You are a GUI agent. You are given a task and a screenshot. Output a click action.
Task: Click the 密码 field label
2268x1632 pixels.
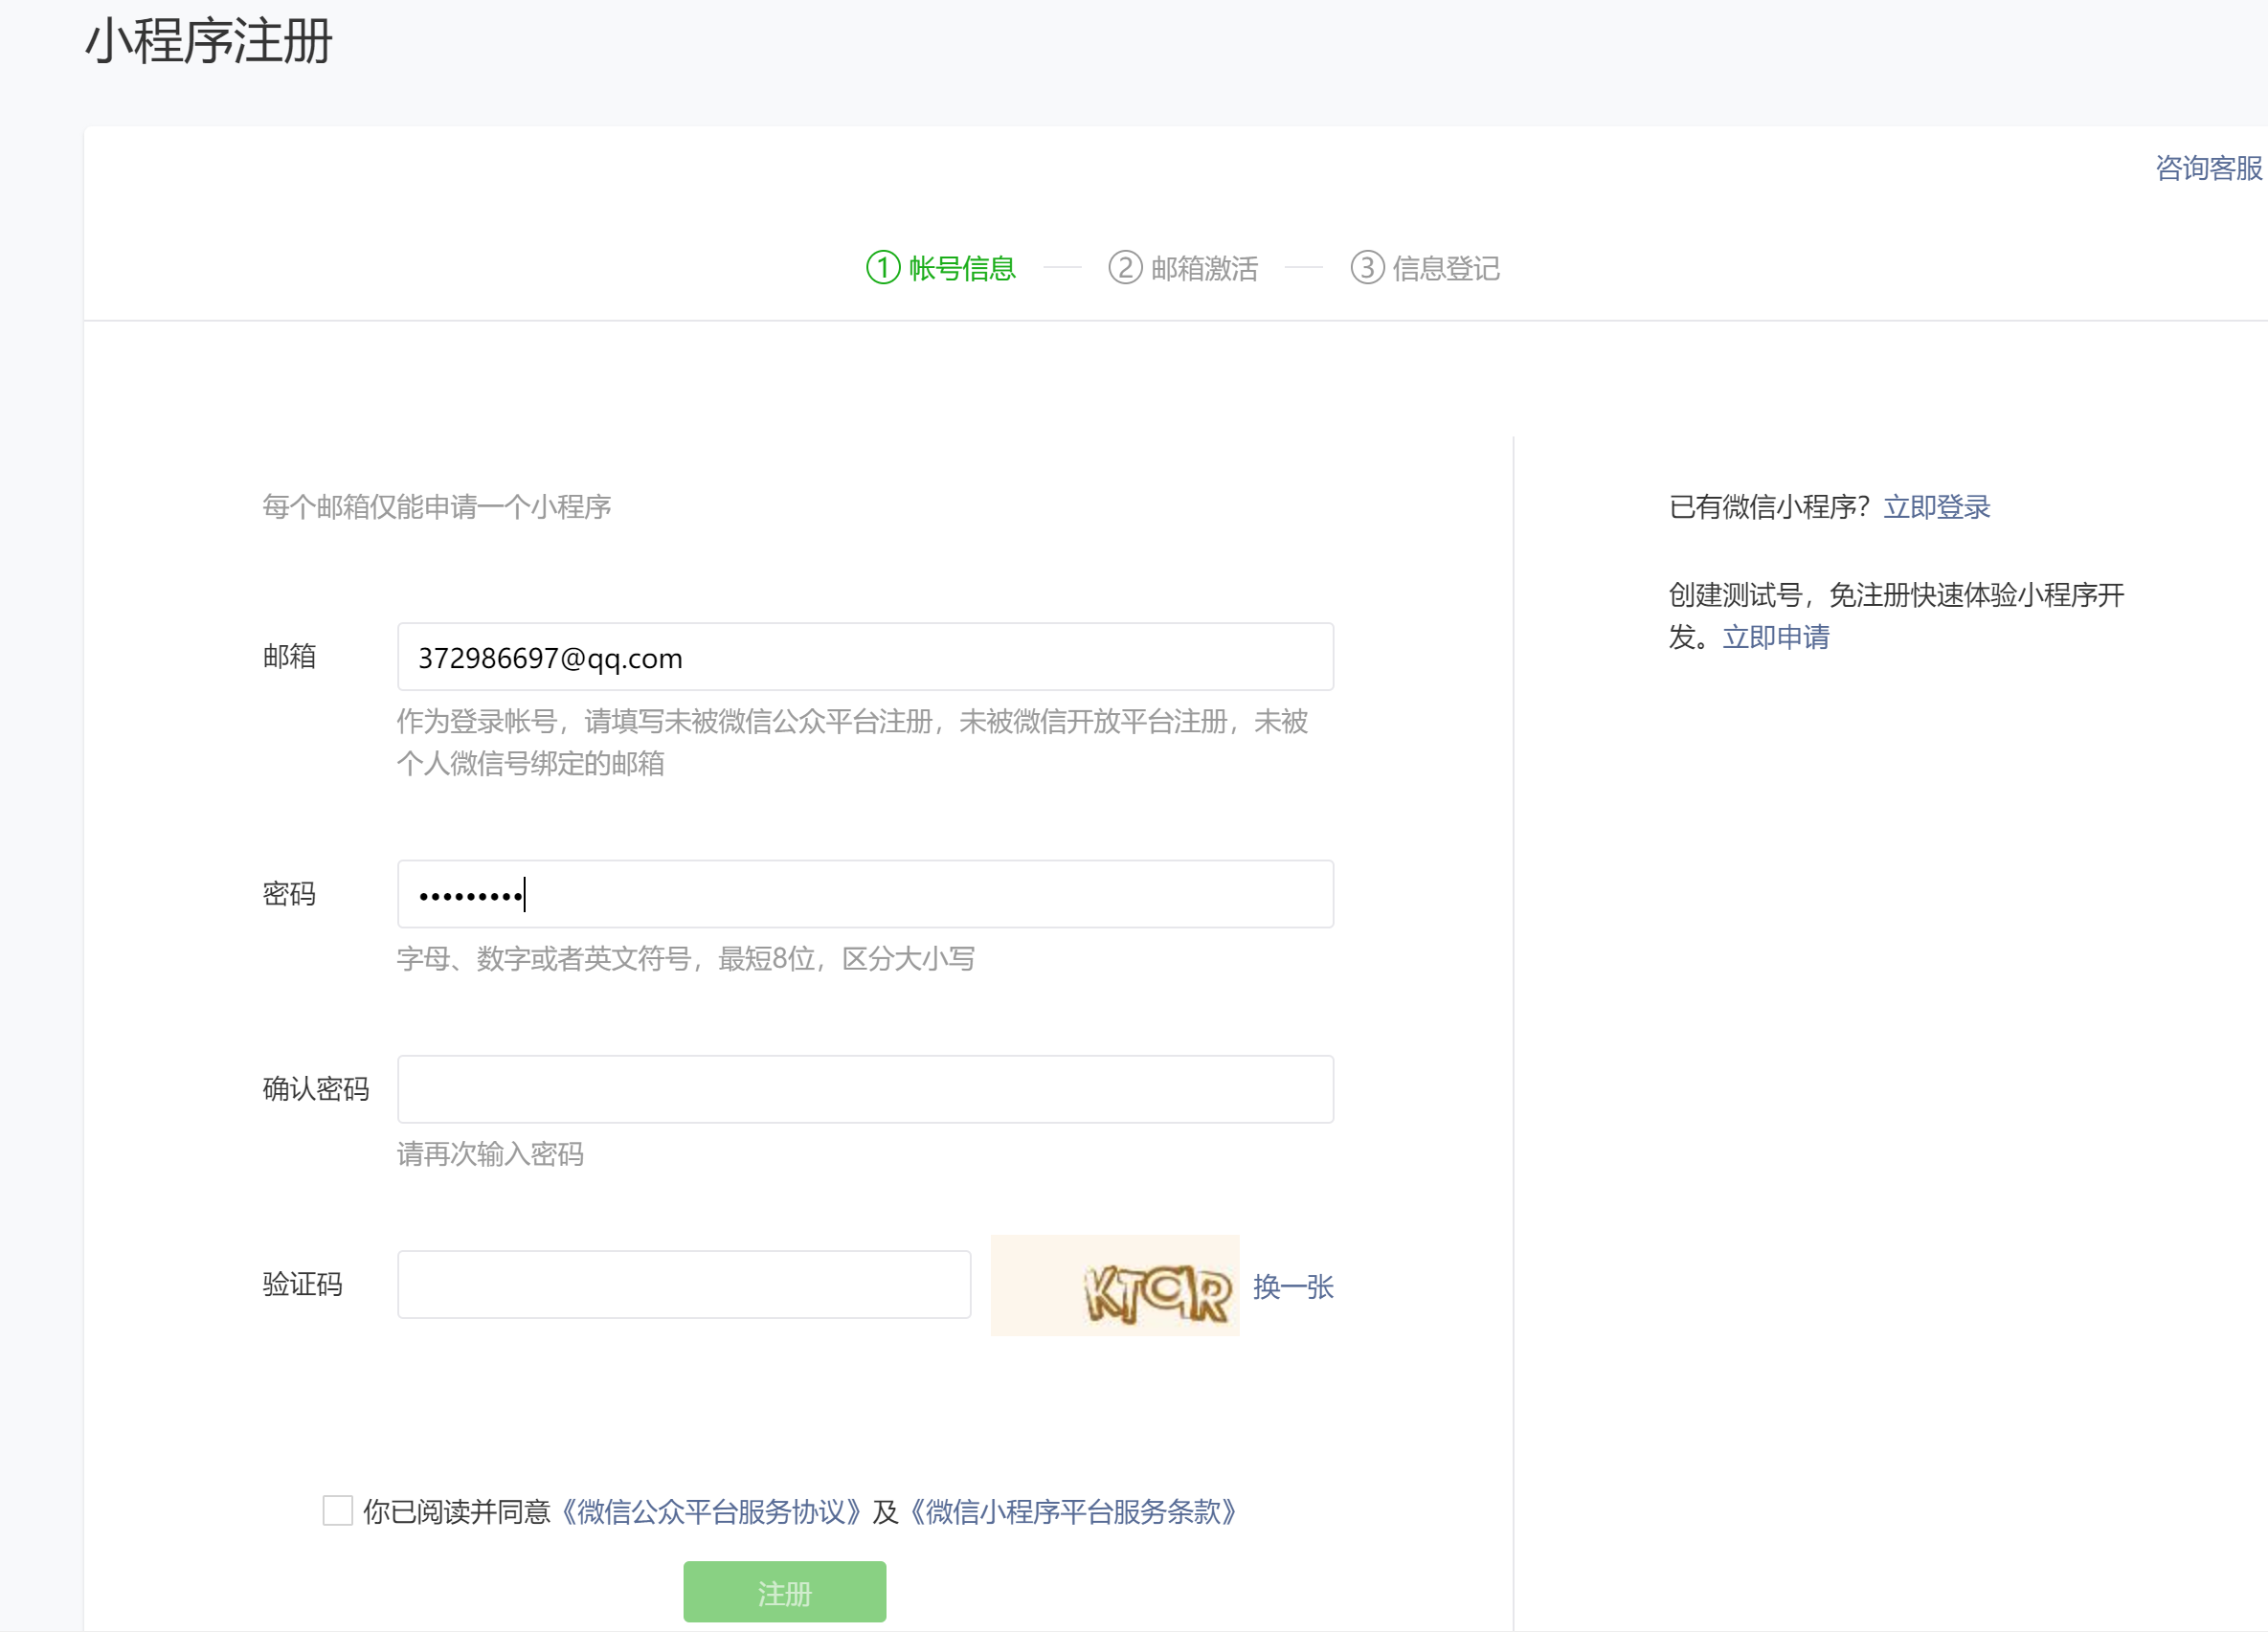point(289,893)
